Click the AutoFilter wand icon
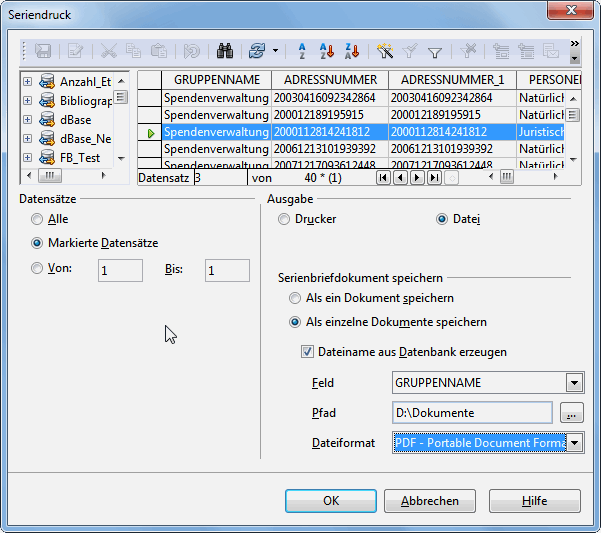This screenshot has width=601, height=533. (385, 50)
